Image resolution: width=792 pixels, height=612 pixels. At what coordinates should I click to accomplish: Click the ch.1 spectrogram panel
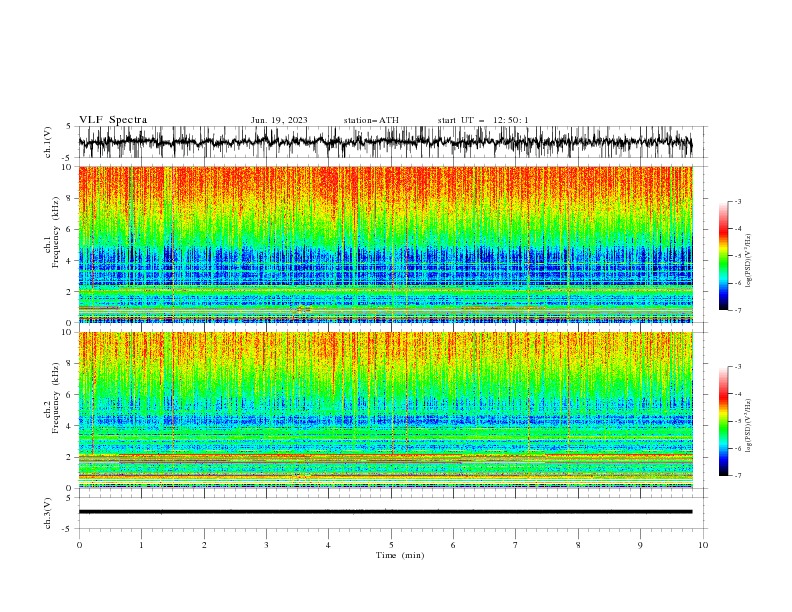point(385,244)
